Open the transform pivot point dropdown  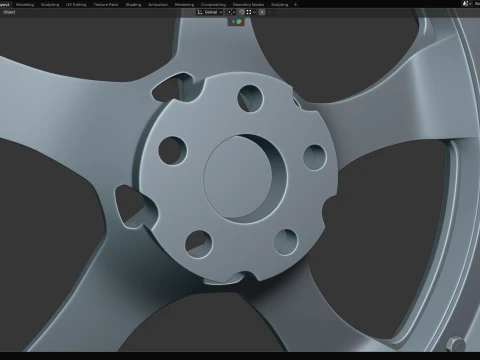(x=231, y=12)
